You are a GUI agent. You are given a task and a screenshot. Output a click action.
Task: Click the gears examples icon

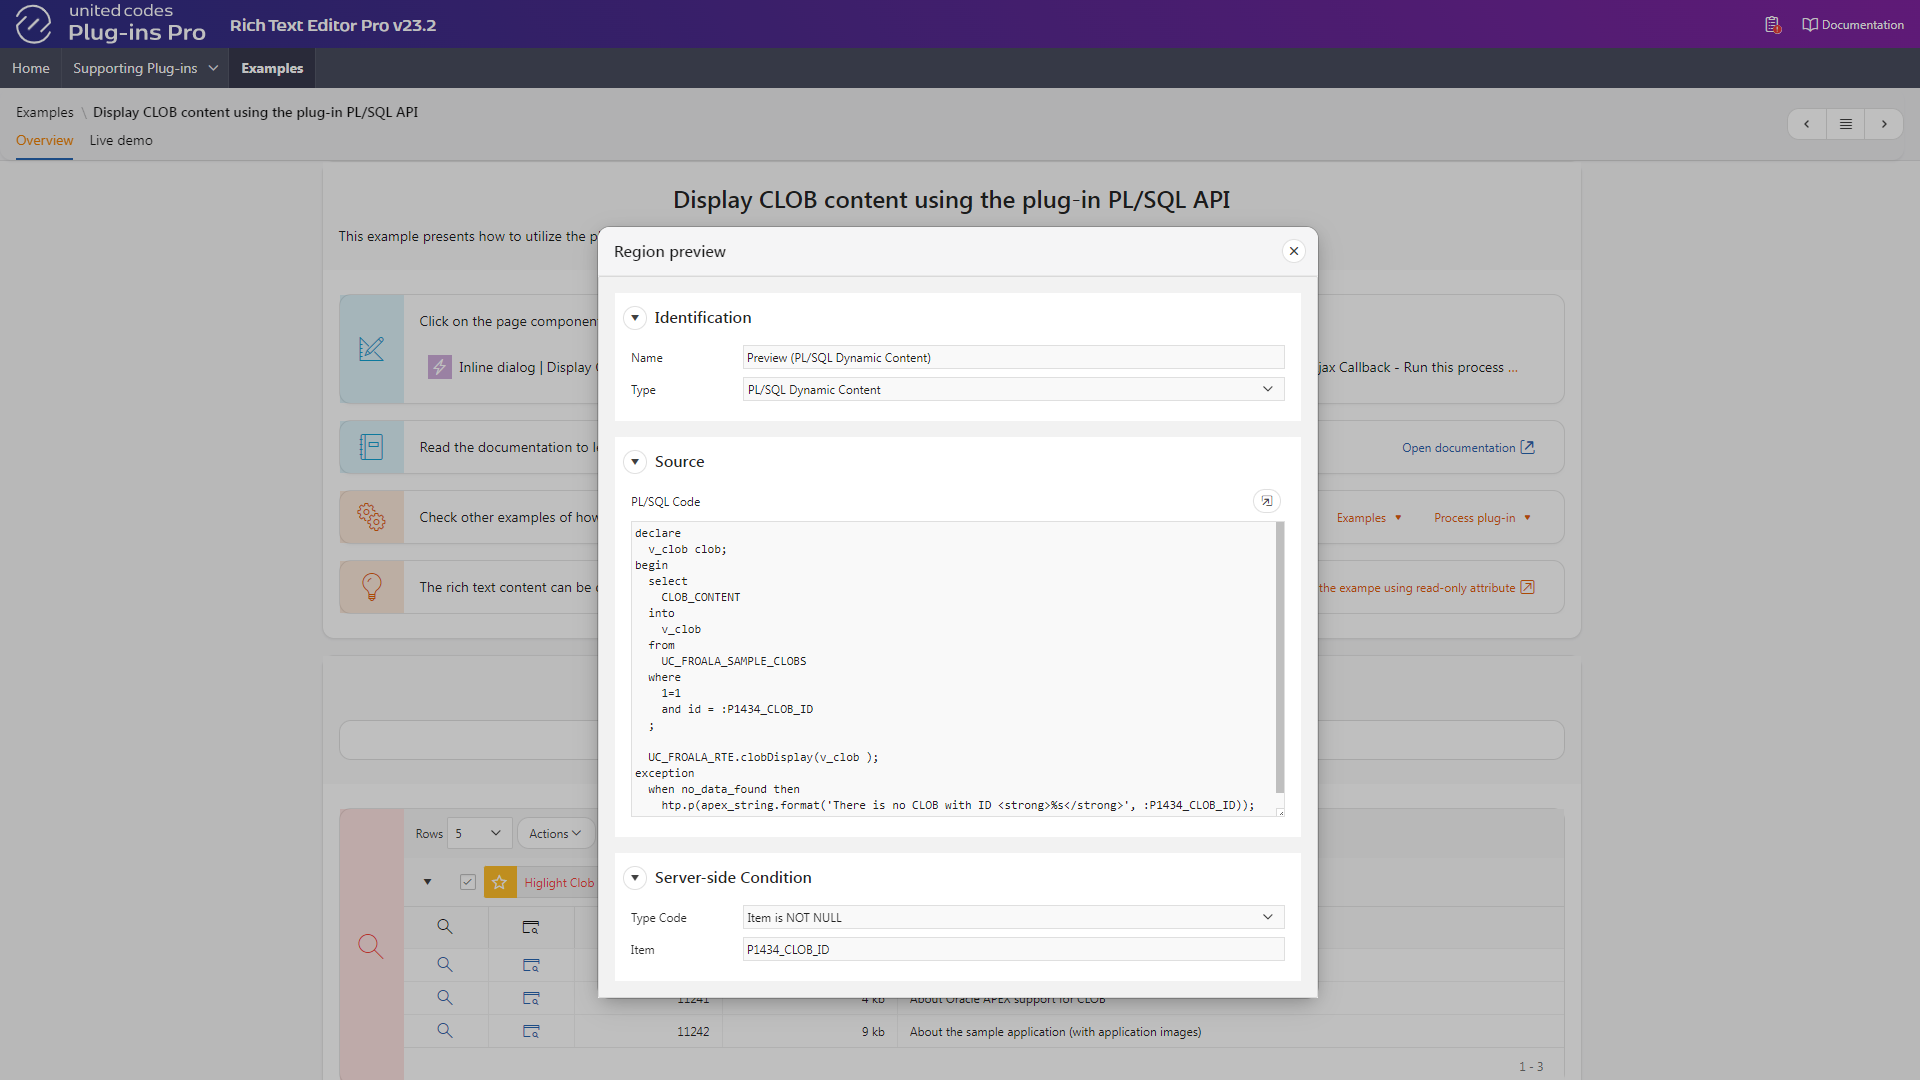(371, 517)
